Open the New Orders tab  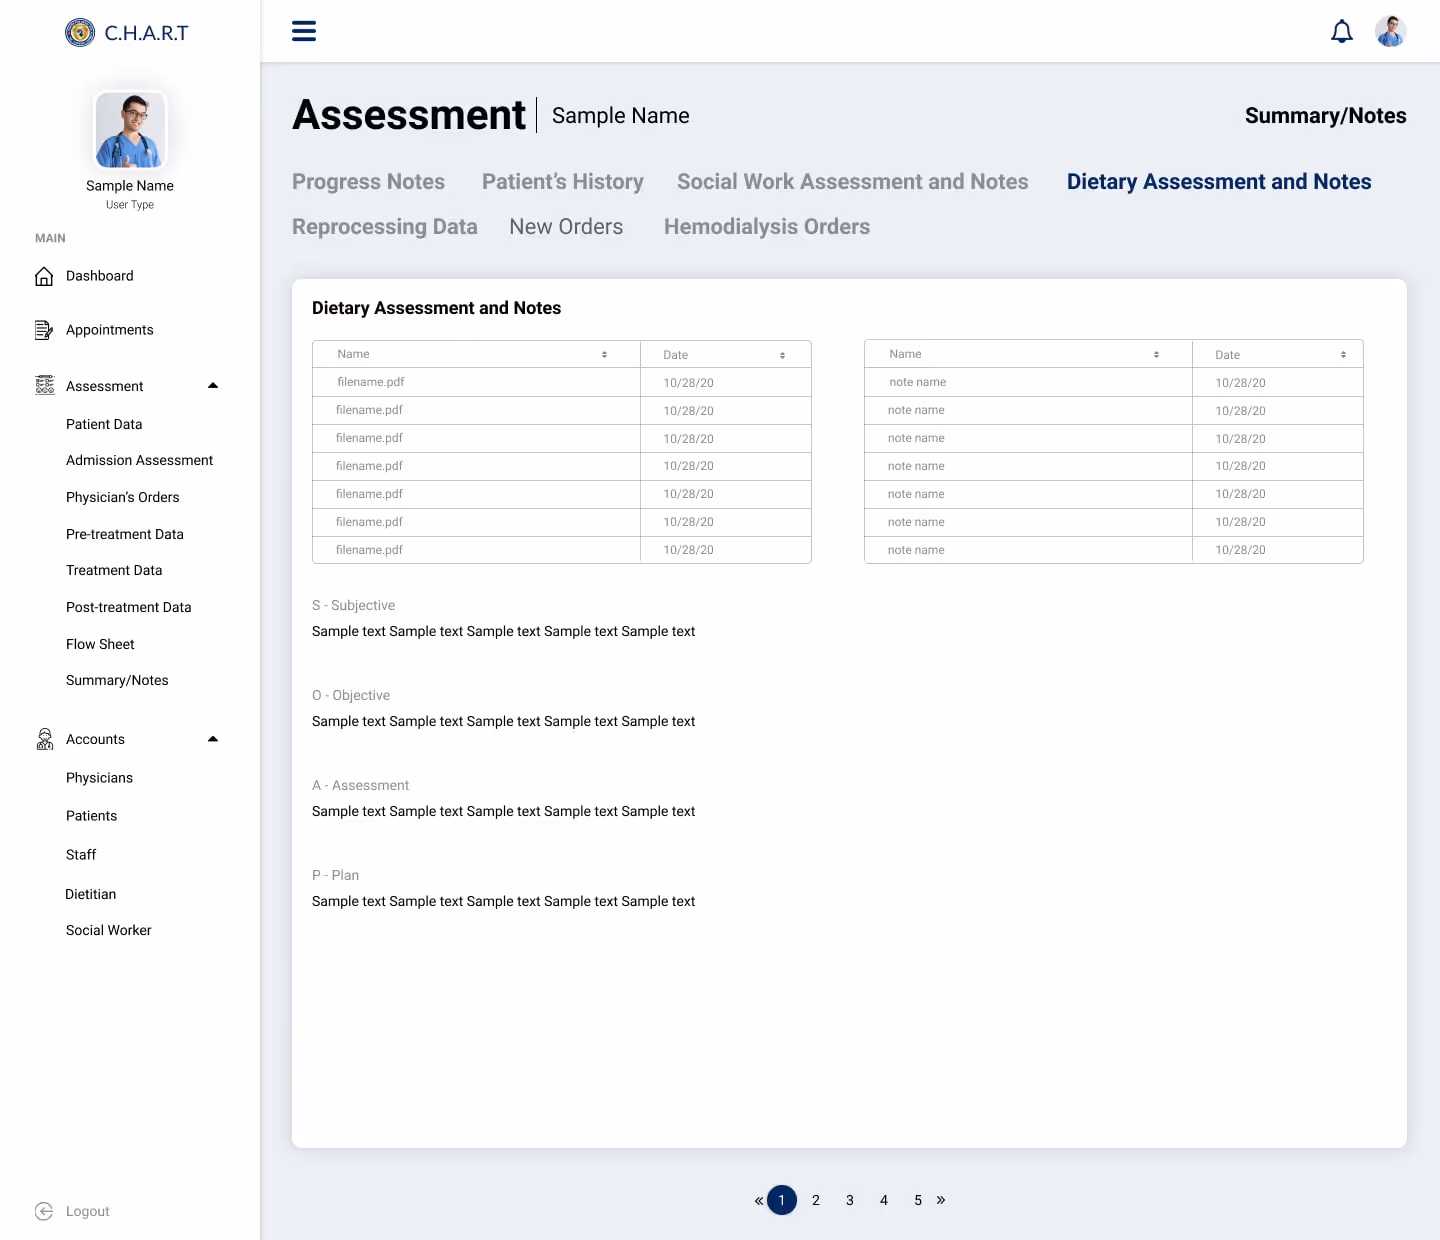click(566, 227)
